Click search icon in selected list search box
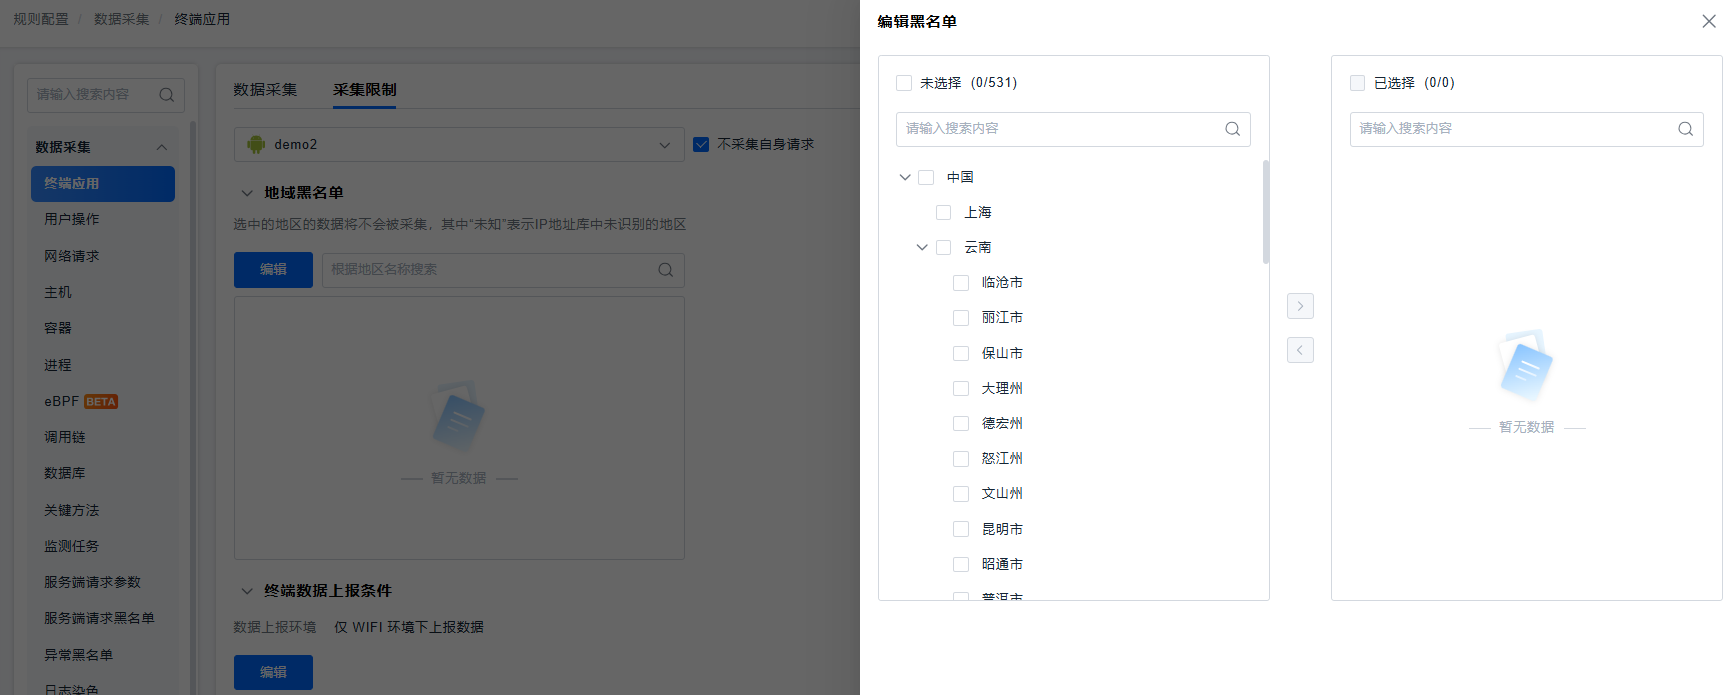This screenshot has width=1735, height=695. point(1685,129)
